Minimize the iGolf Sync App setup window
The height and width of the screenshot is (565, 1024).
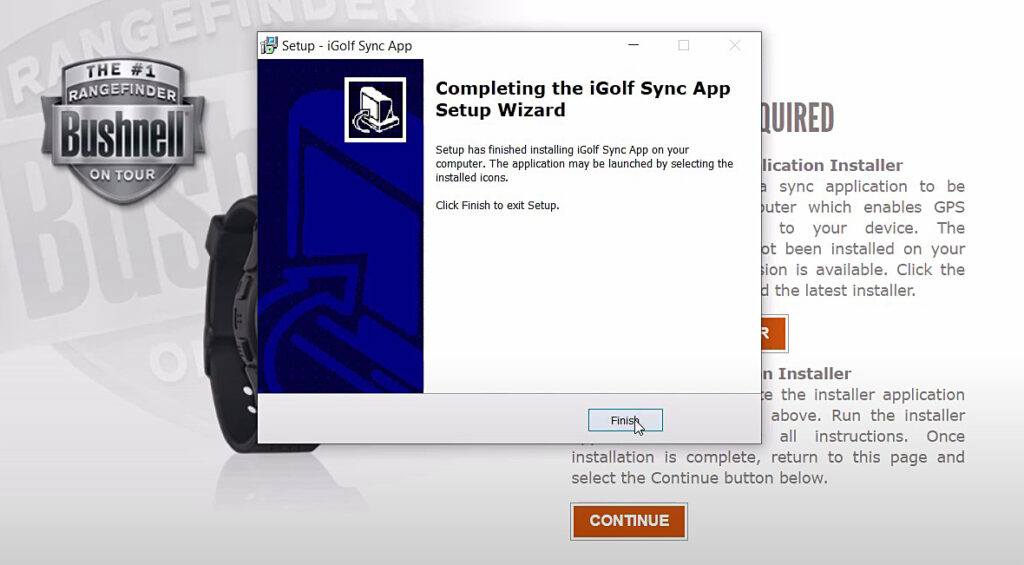[x=633, y=45]
